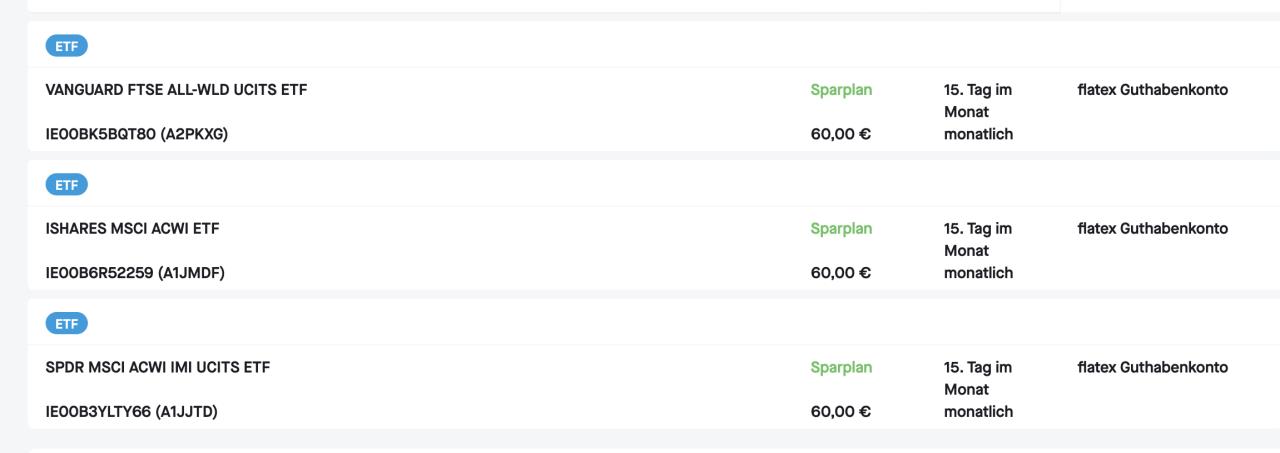Click Vanguard's 15. Tag im Monat schedule
1280x453 pixels.
[x=978, y=101]
